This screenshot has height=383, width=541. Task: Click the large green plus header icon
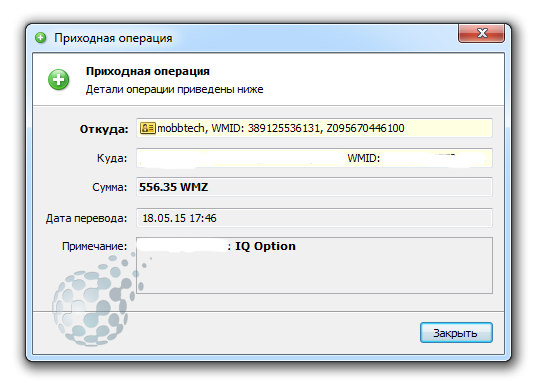point(58,80)
